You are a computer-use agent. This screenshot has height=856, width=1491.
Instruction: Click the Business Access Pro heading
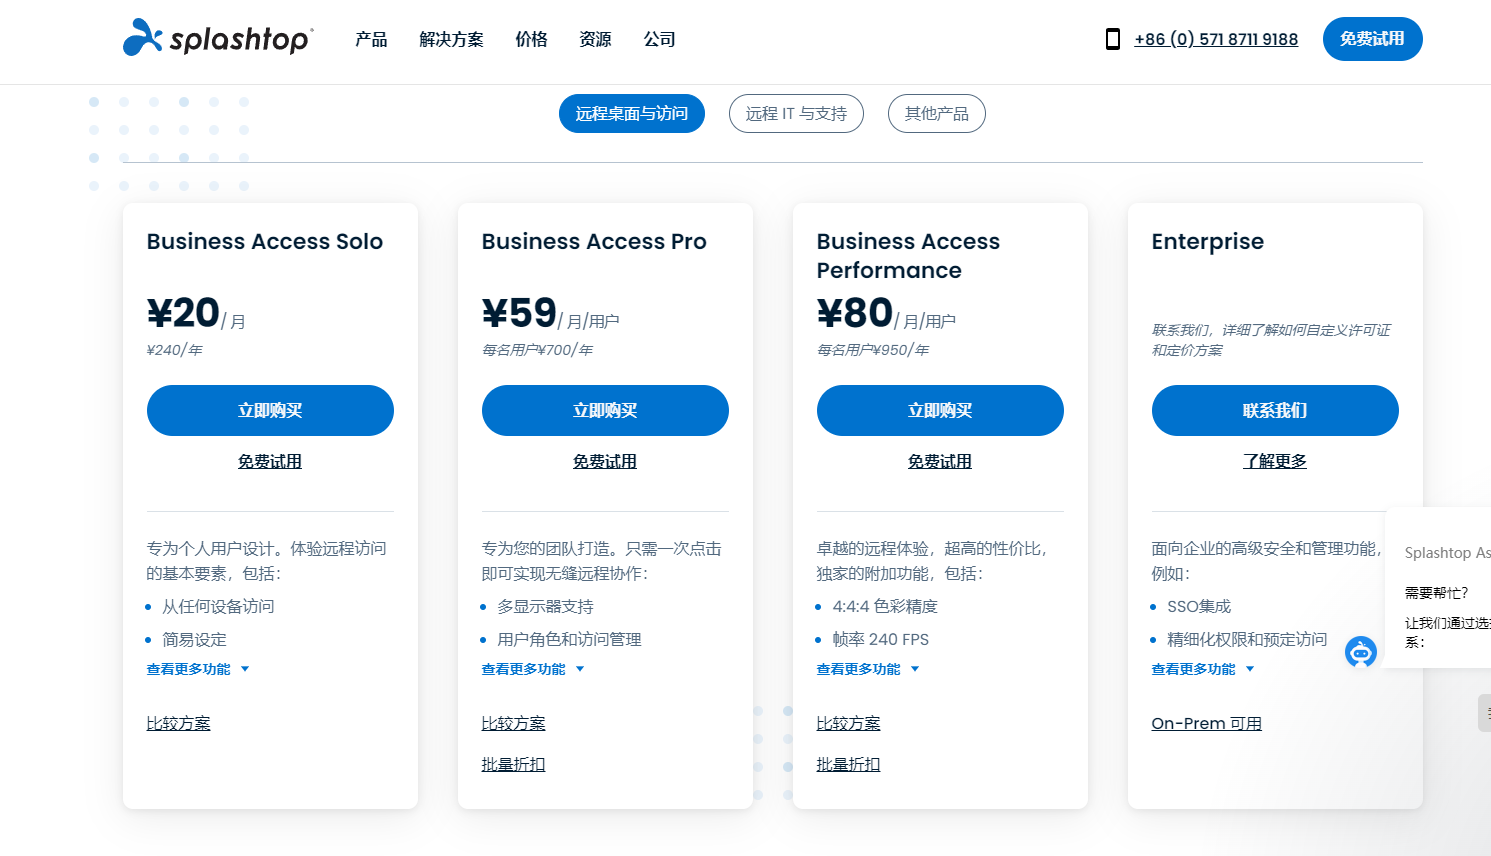[594, 242]
